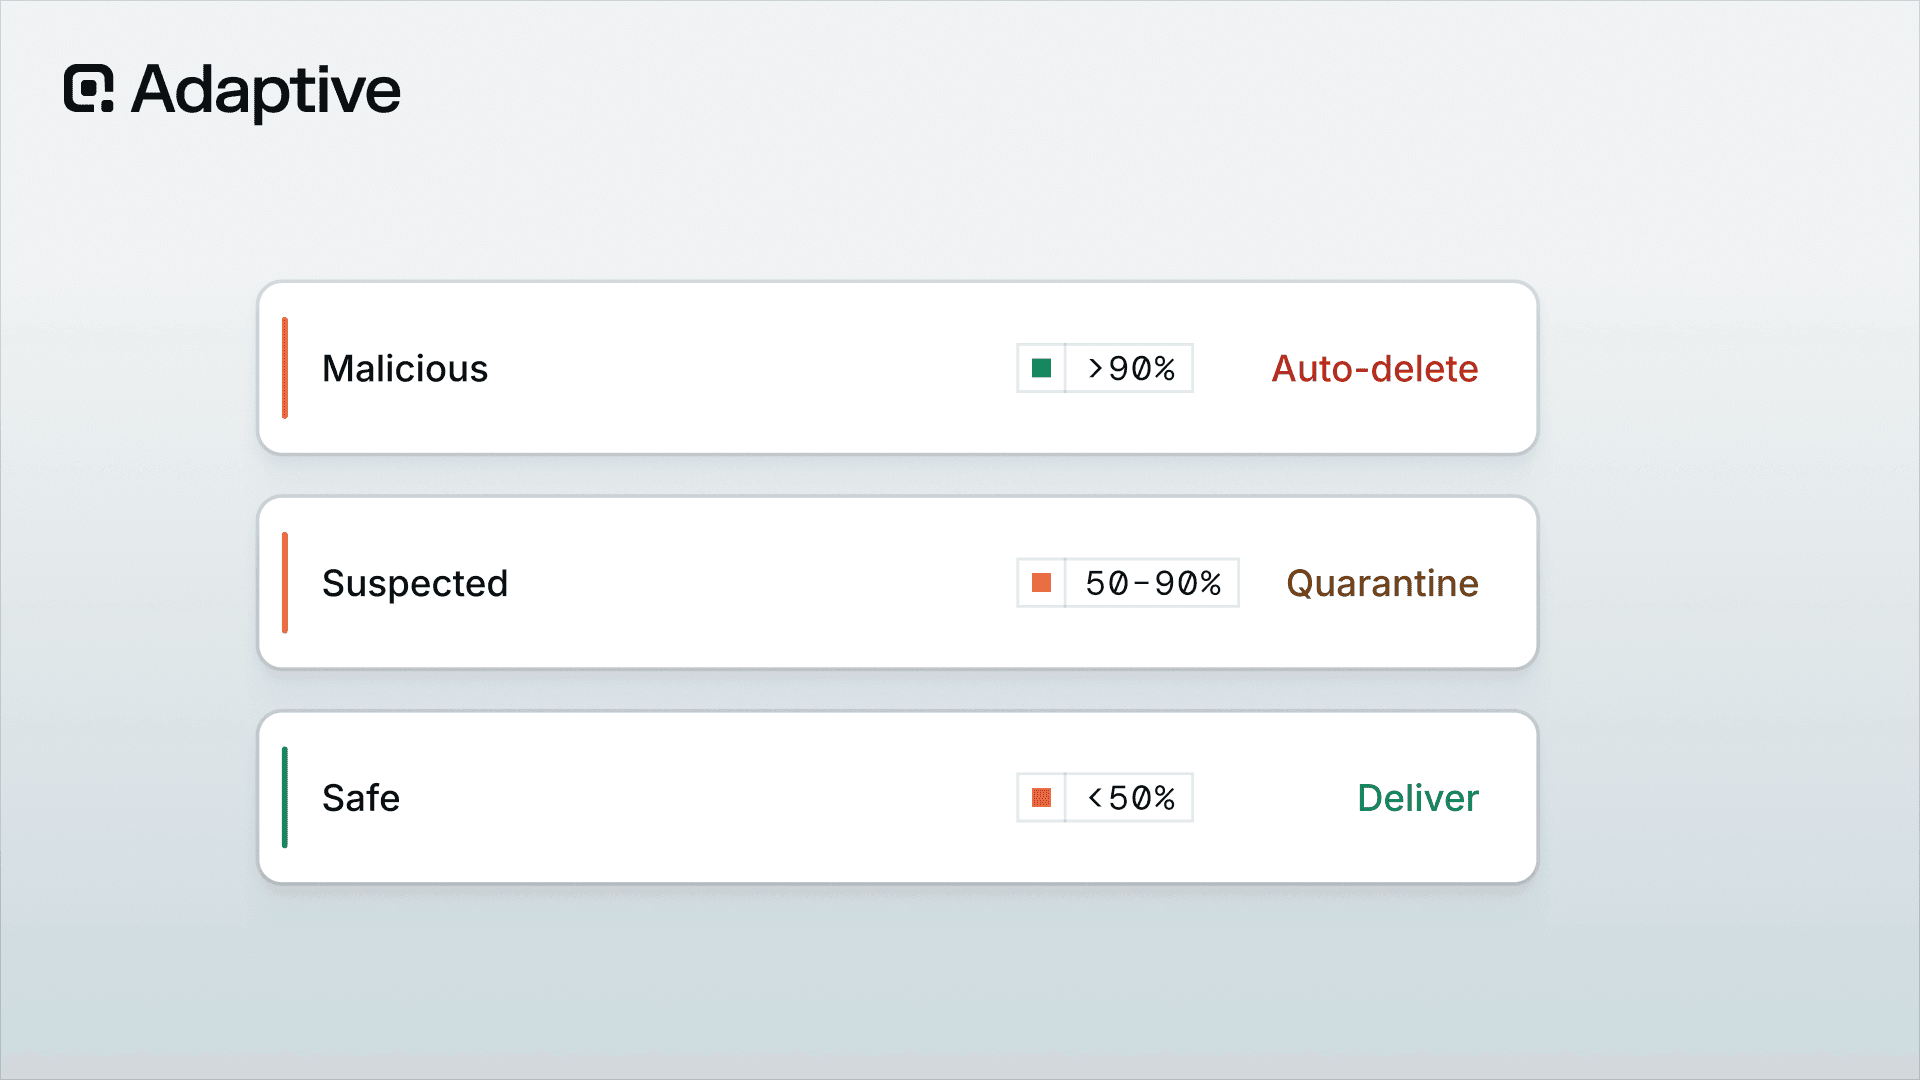
Task: Choose the Auto-delete action
Action: [x=1374, y=369]
